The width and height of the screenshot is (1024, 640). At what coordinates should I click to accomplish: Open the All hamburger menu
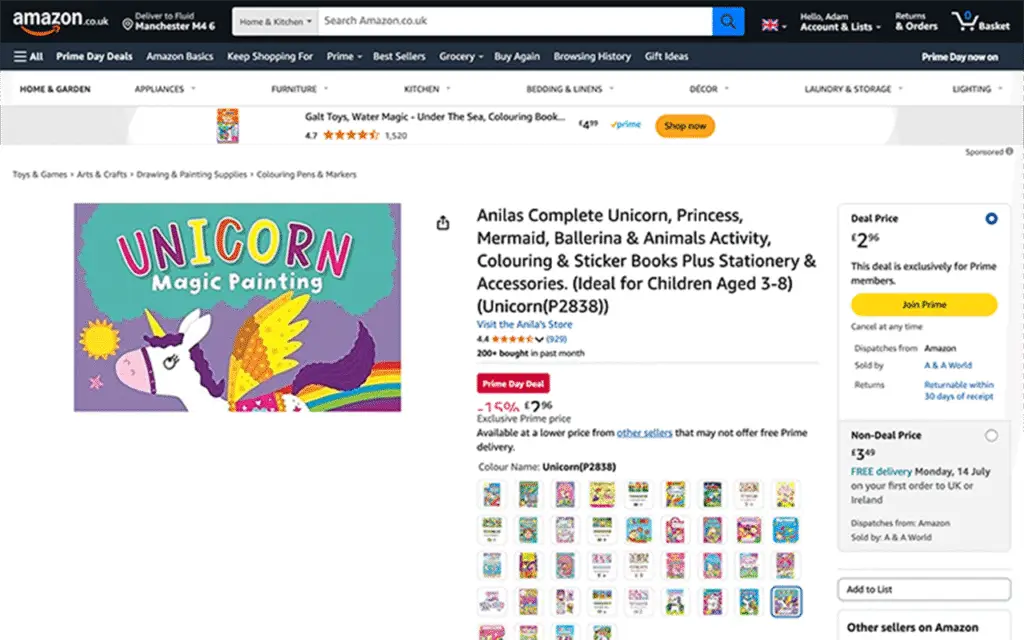[x=28, y=57]
